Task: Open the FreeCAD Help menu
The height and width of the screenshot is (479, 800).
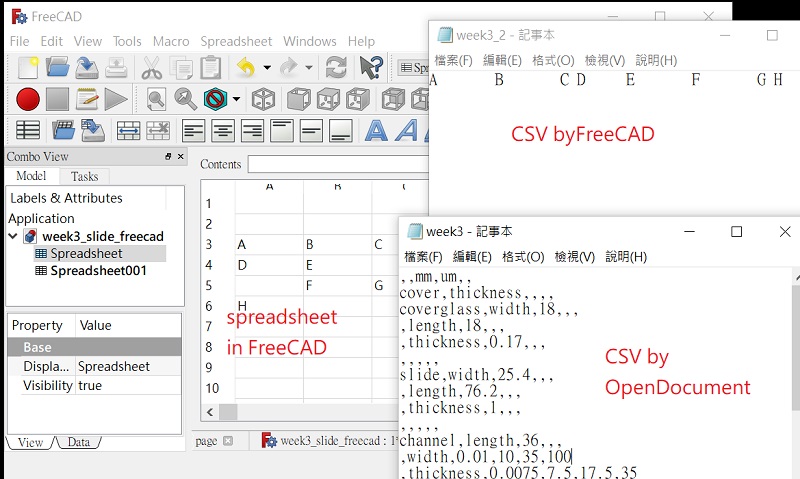Action: (361, 41)
